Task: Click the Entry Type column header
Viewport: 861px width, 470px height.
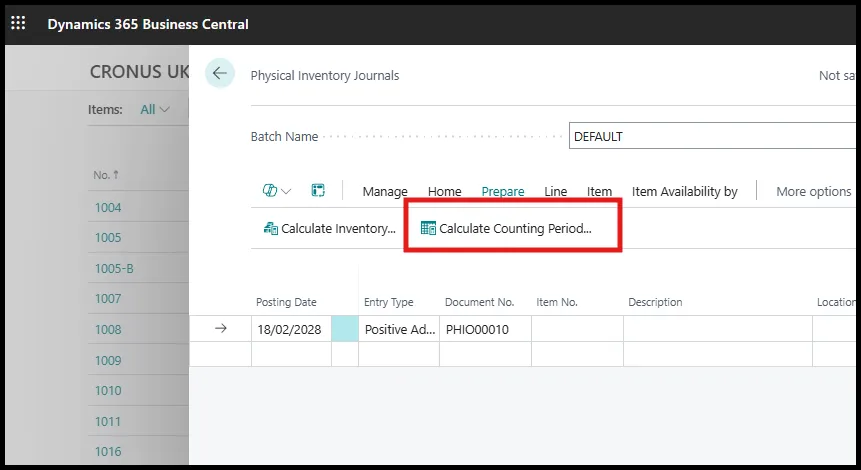Action: [389, 302]
